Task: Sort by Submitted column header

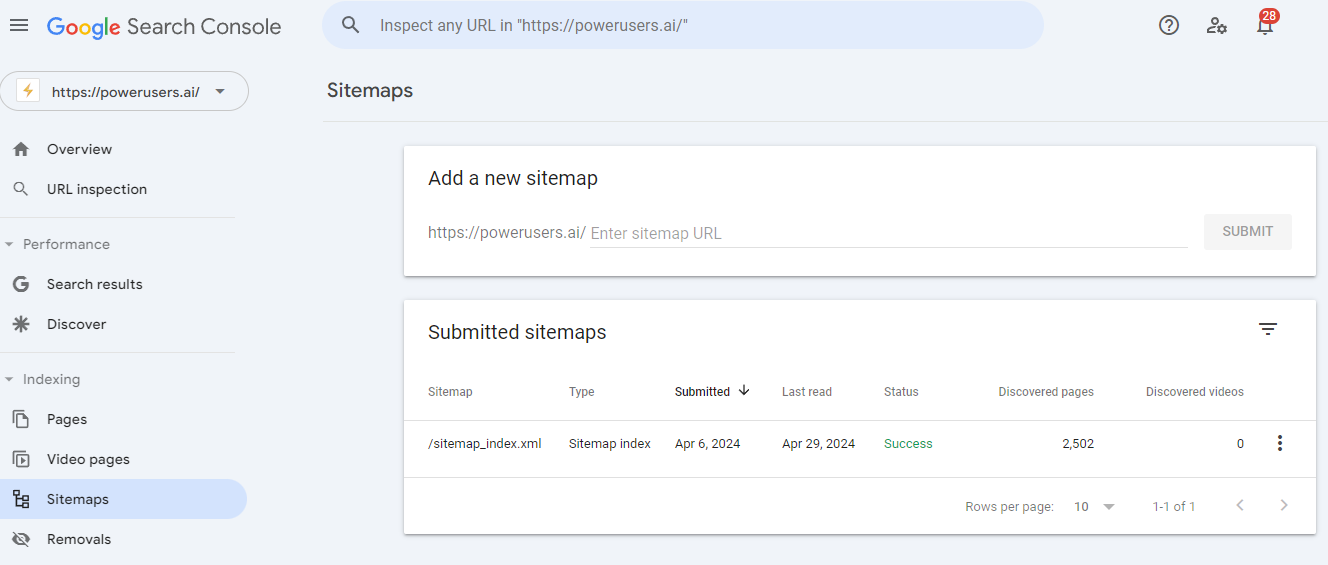Action: point(702,392)
